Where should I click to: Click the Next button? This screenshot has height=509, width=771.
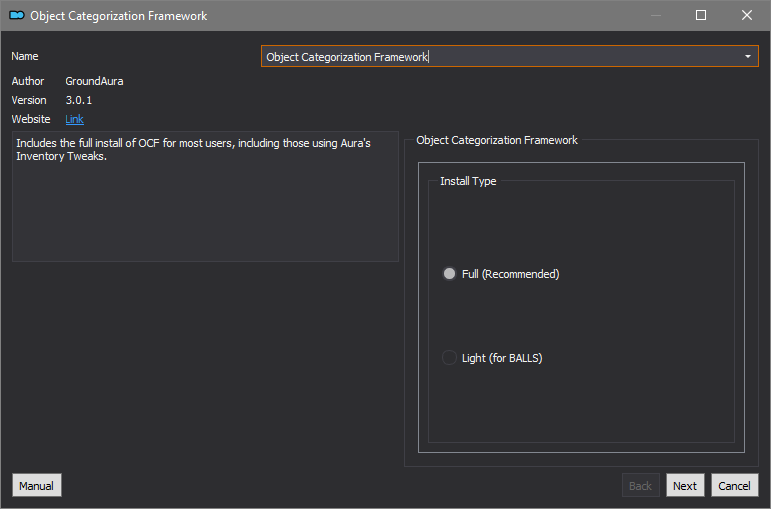click(685, 485)
